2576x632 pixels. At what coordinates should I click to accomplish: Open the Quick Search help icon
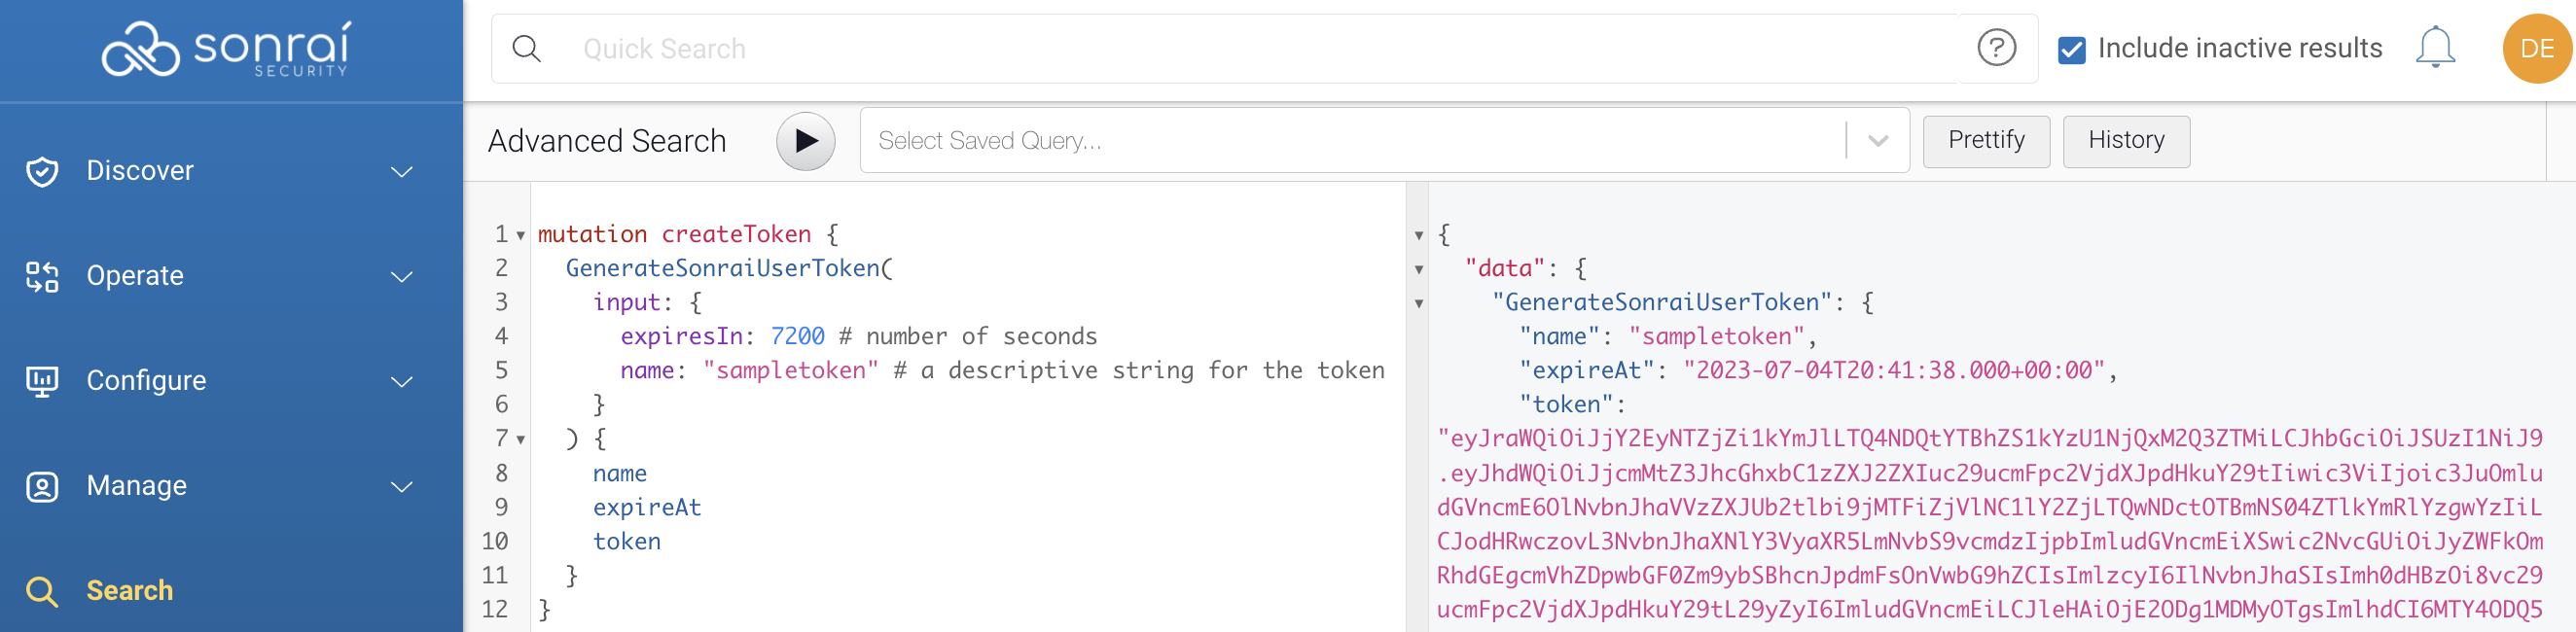(1996, 48)
